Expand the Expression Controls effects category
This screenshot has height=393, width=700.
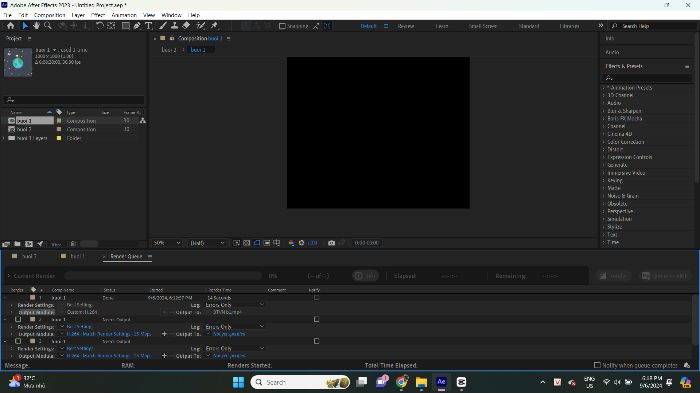coord(604,157)
